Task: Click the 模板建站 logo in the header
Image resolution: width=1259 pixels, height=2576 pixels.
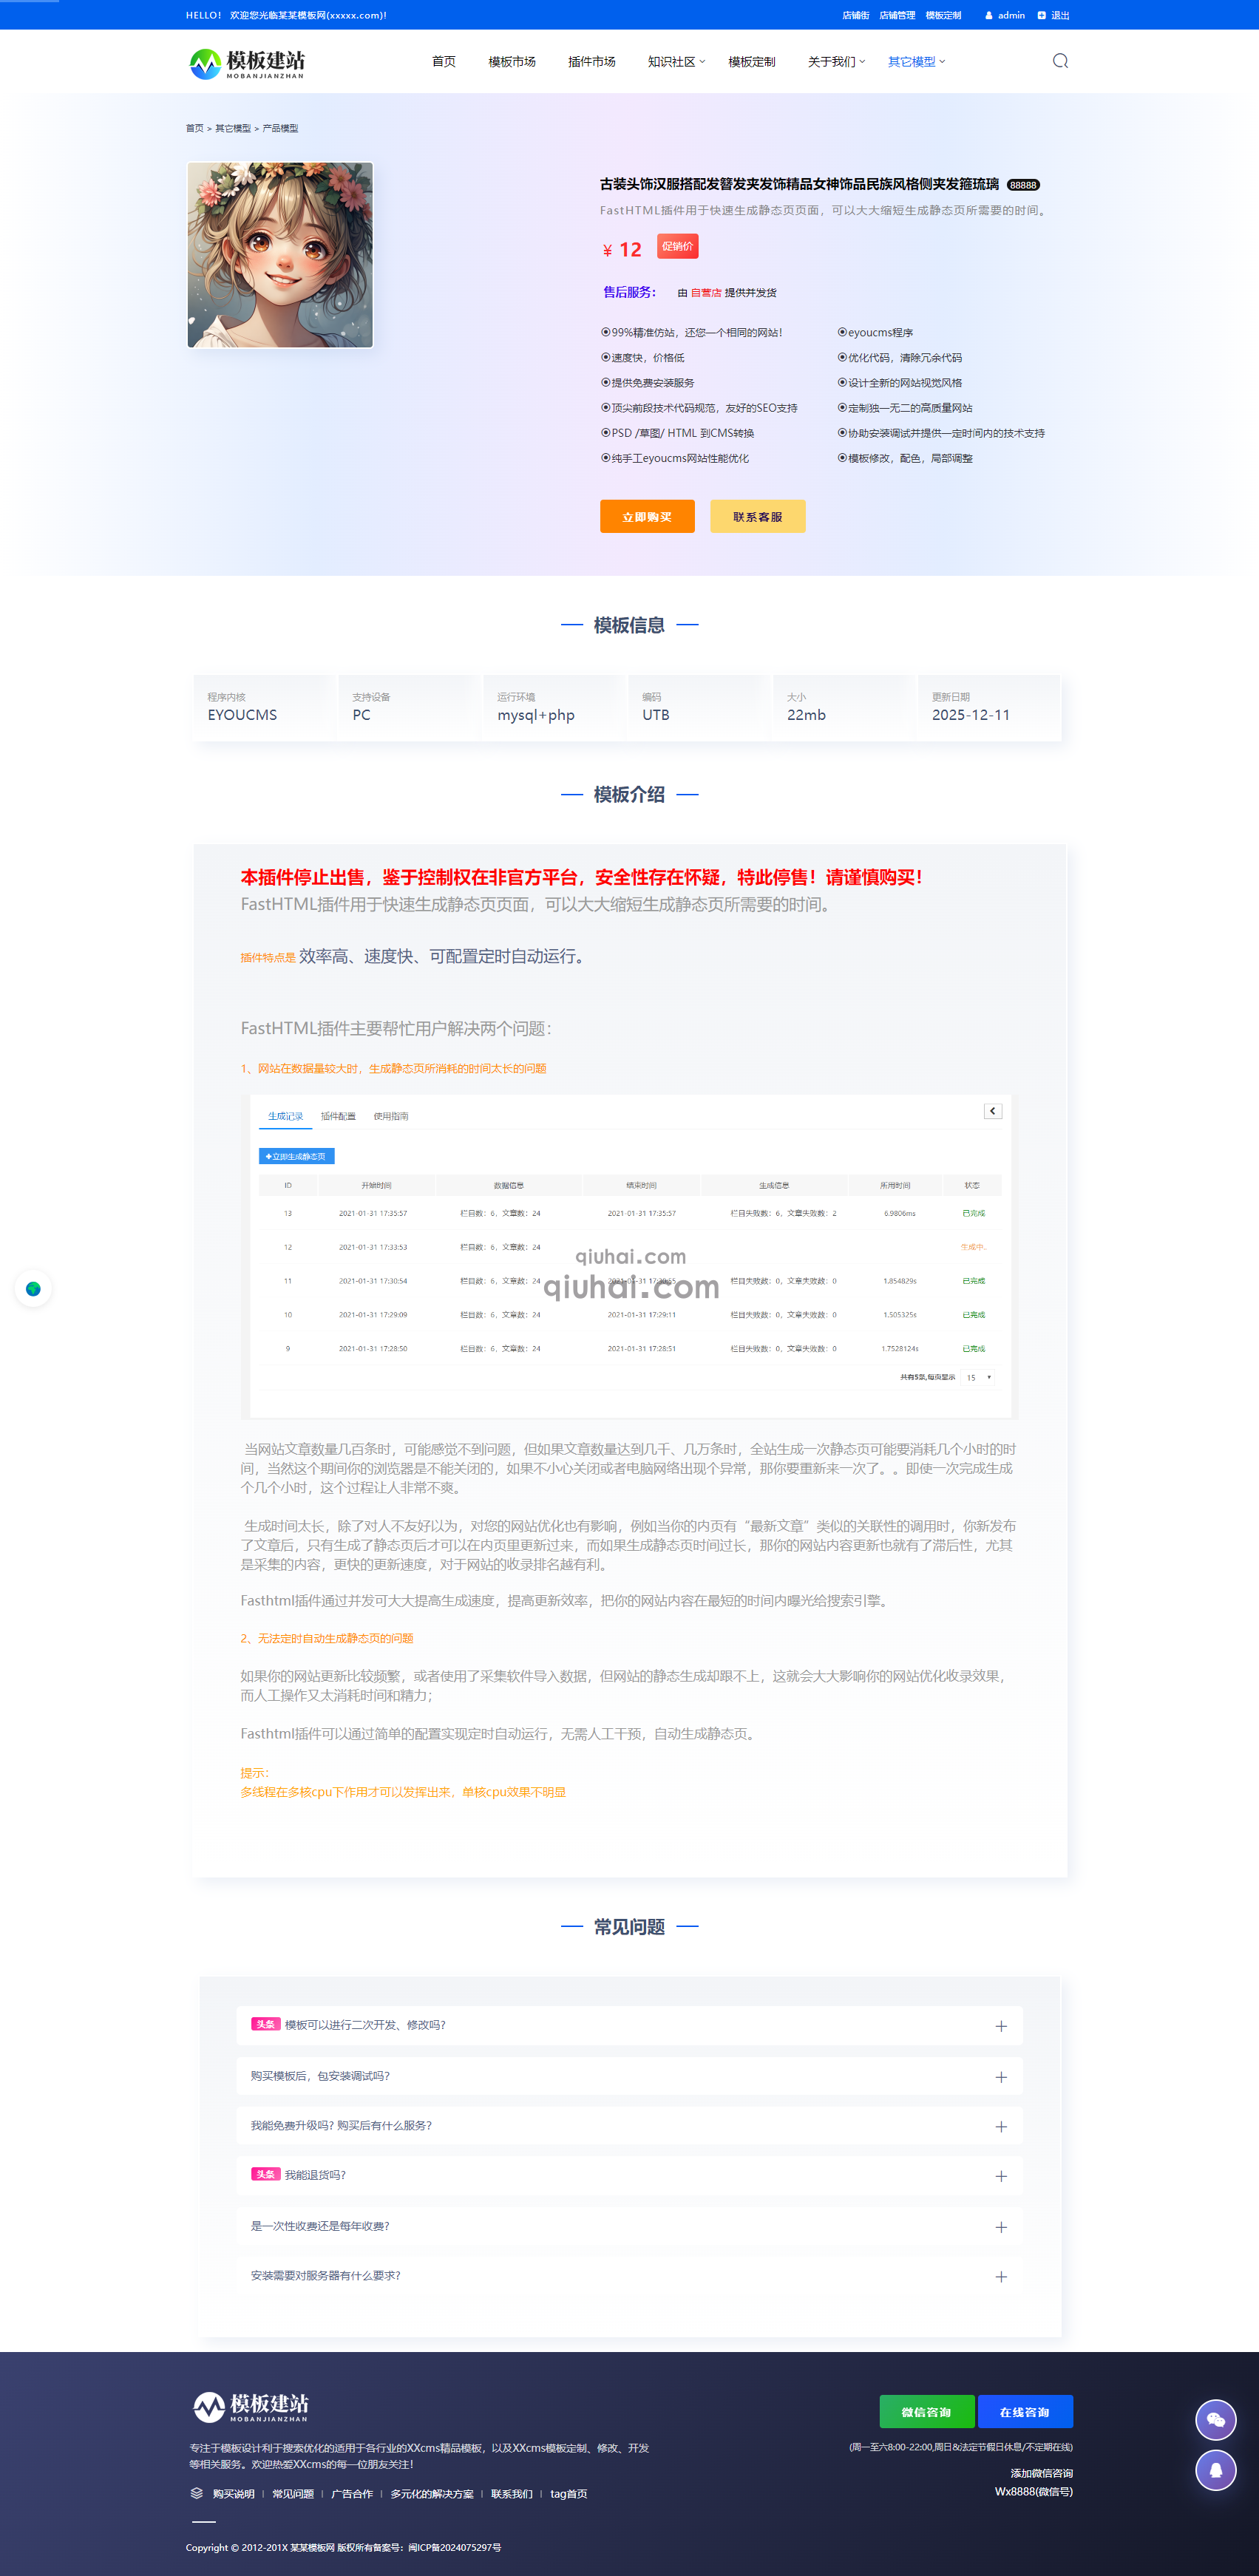Action: [248, 62]
